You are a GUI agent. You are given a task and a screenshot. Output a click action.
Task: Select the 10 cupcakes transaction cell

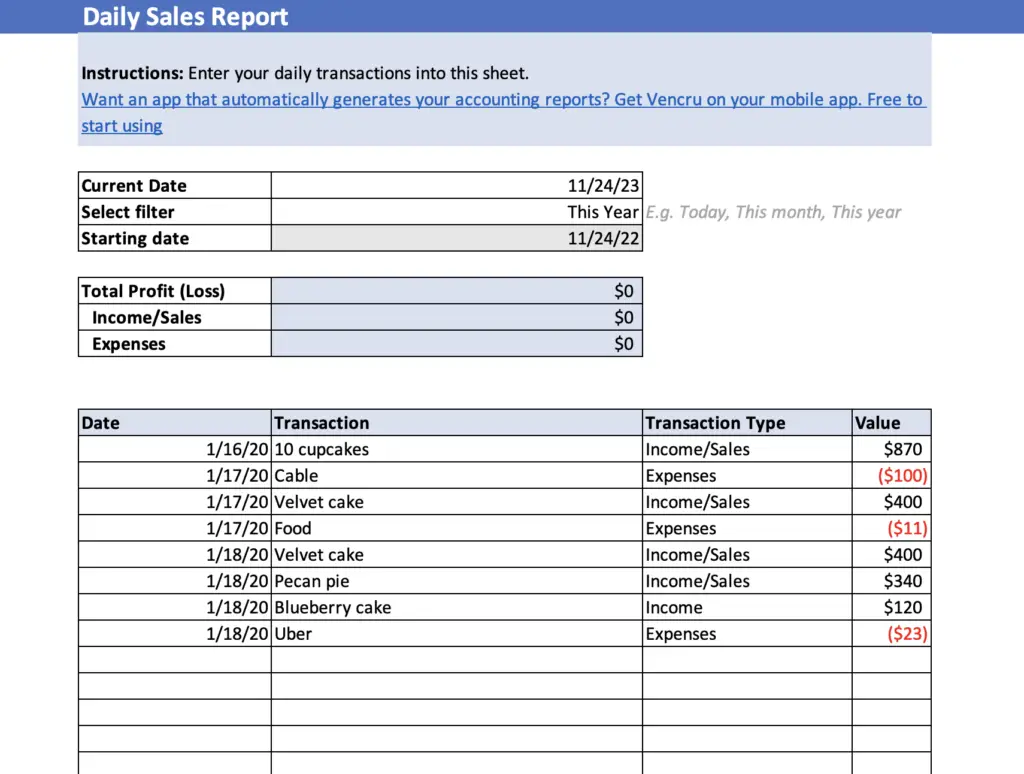(x=456, y=450)
